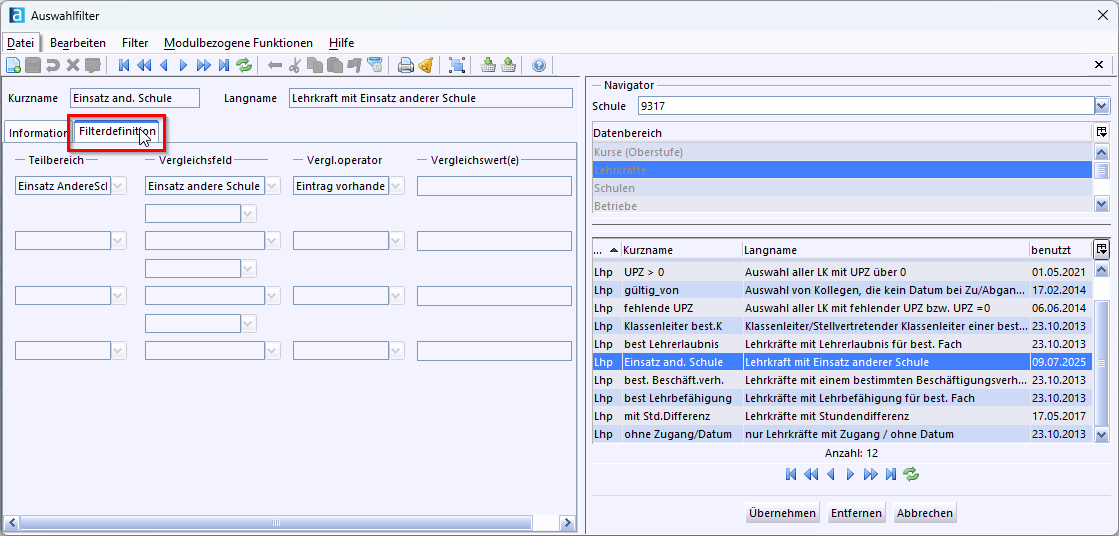Open Vergl.operator dropdown Eintrag vorhande
1119x536 pixels.
click(x=397, y=186)
